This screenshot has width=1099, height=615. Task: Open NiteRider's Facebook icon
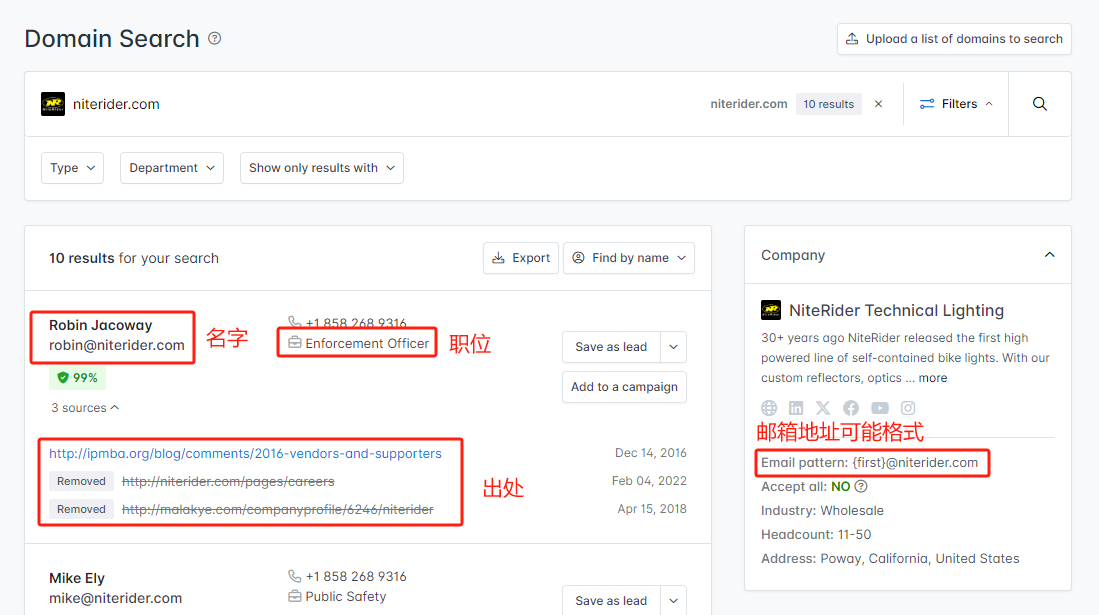(851, 407)
